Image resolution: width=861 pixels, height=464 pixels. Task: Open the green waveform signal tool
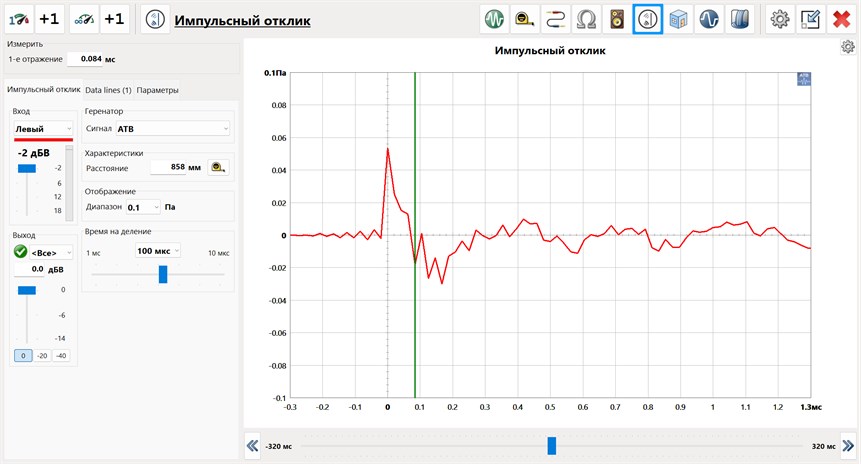(x=494, y=19)
